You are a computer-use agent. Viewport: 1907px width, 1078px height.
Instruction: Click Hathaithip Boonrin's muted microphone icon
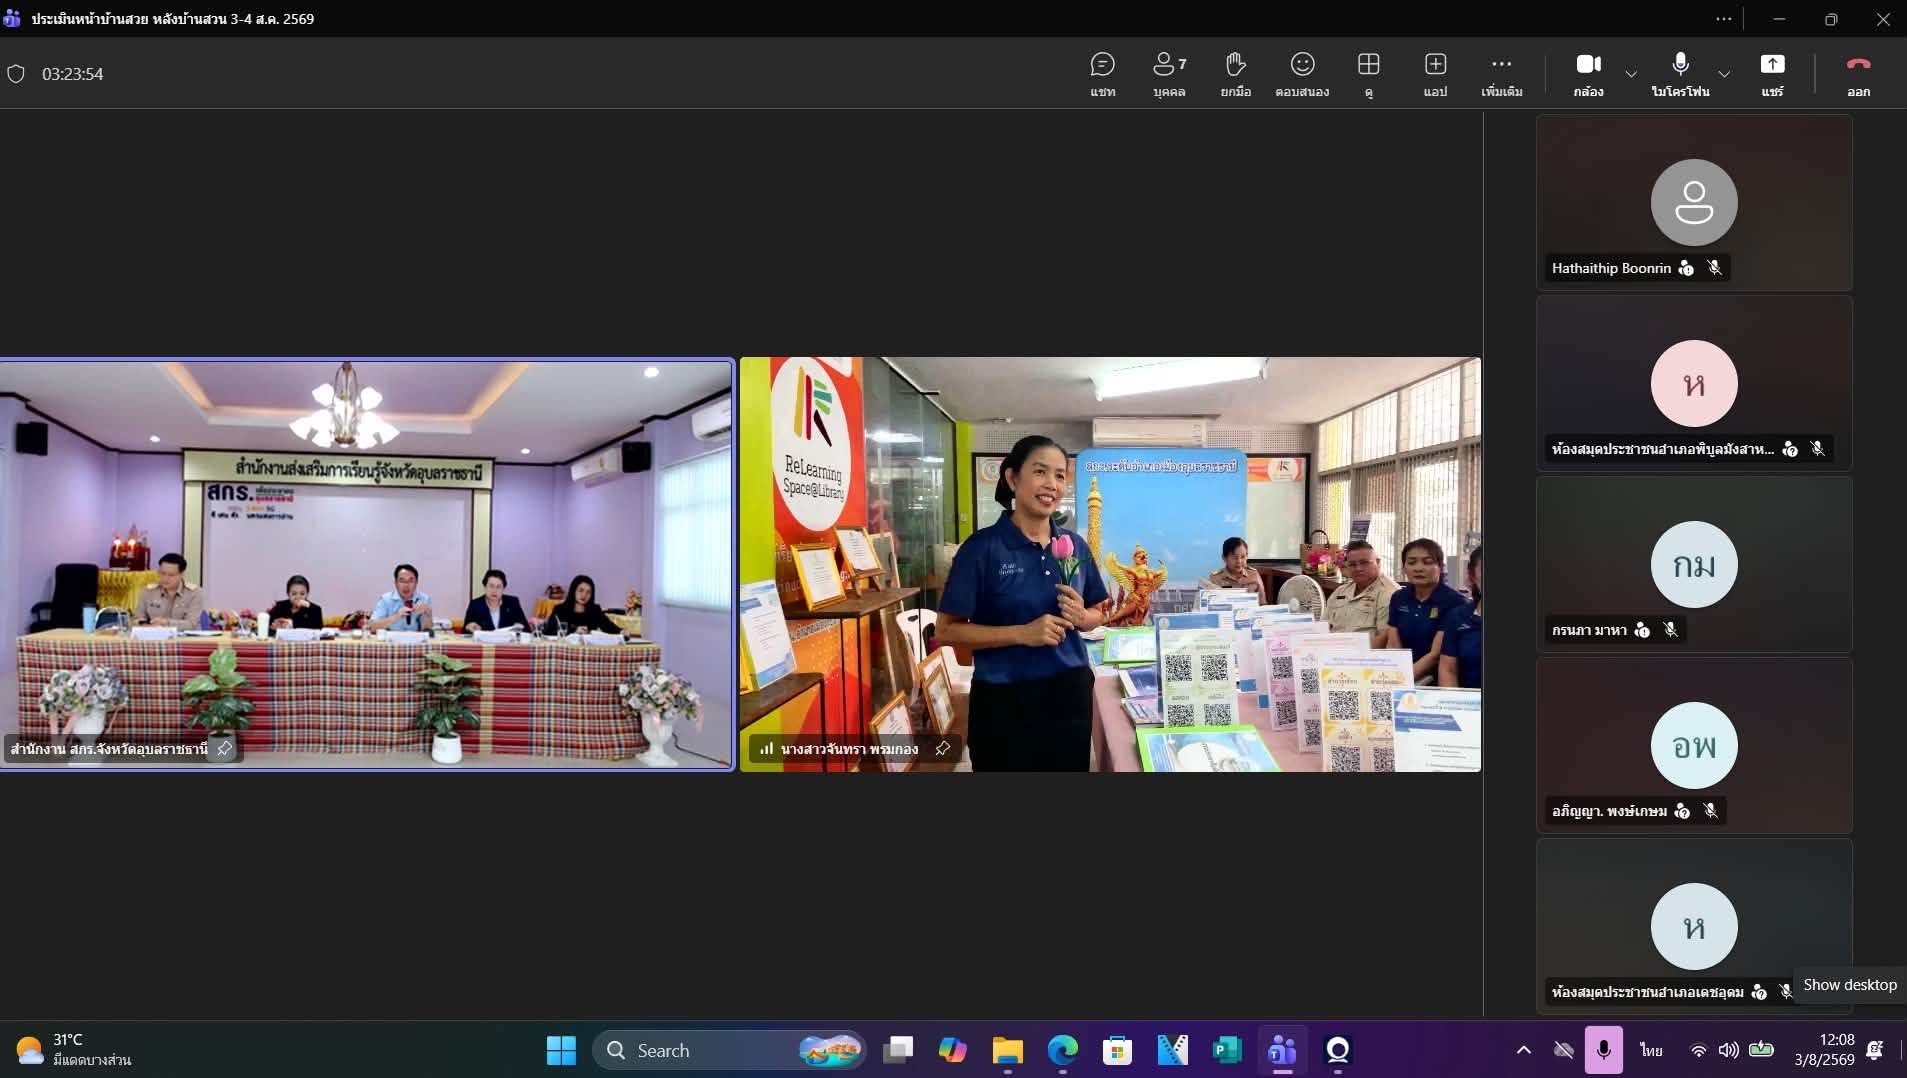click(x=1714, y=268)
